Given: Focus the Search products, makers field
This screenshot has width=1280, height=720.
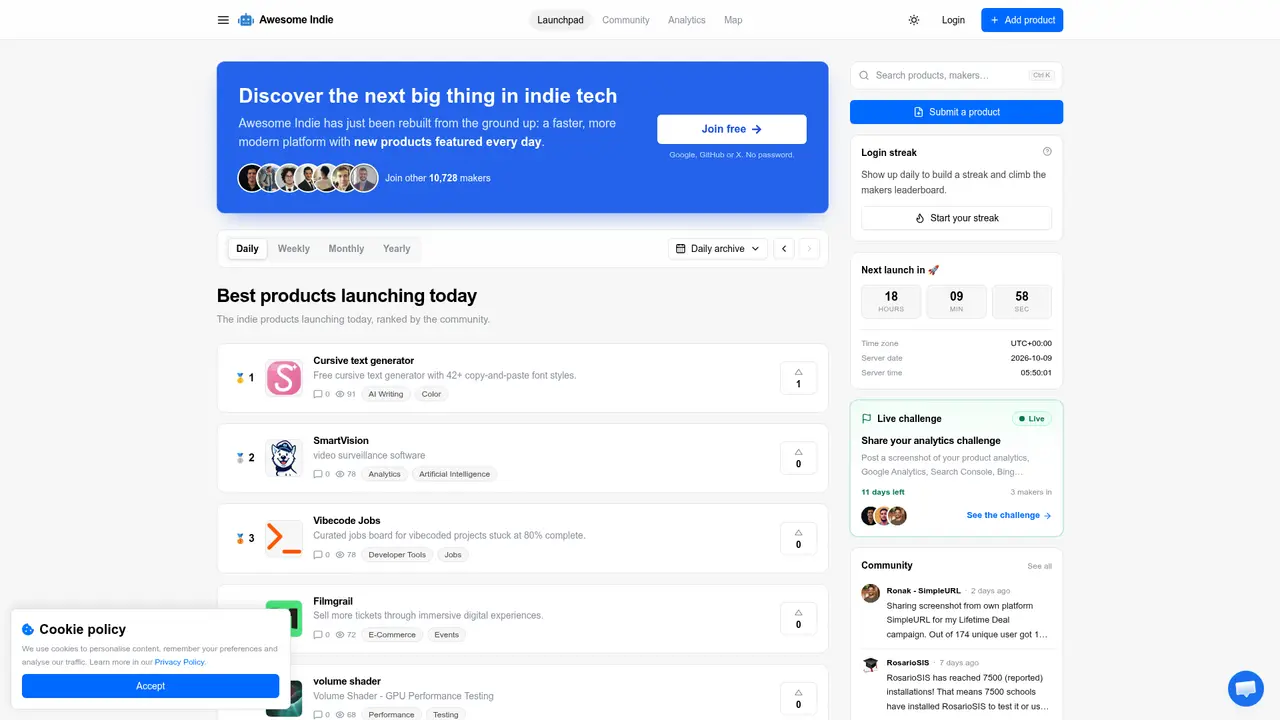Looking at the screenshot, I should pos(956,75).
